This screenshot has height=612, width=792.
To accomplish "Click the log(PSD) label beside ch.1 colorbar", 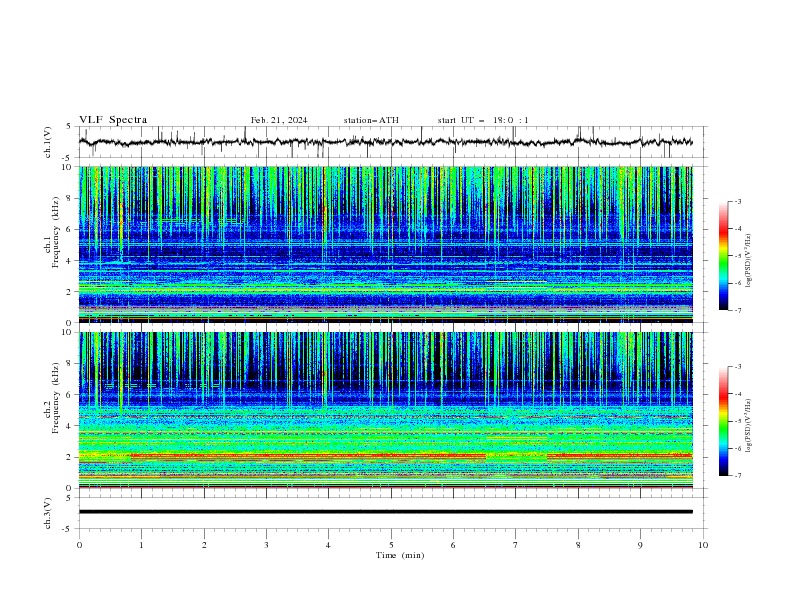I will [x=749, y=261].
